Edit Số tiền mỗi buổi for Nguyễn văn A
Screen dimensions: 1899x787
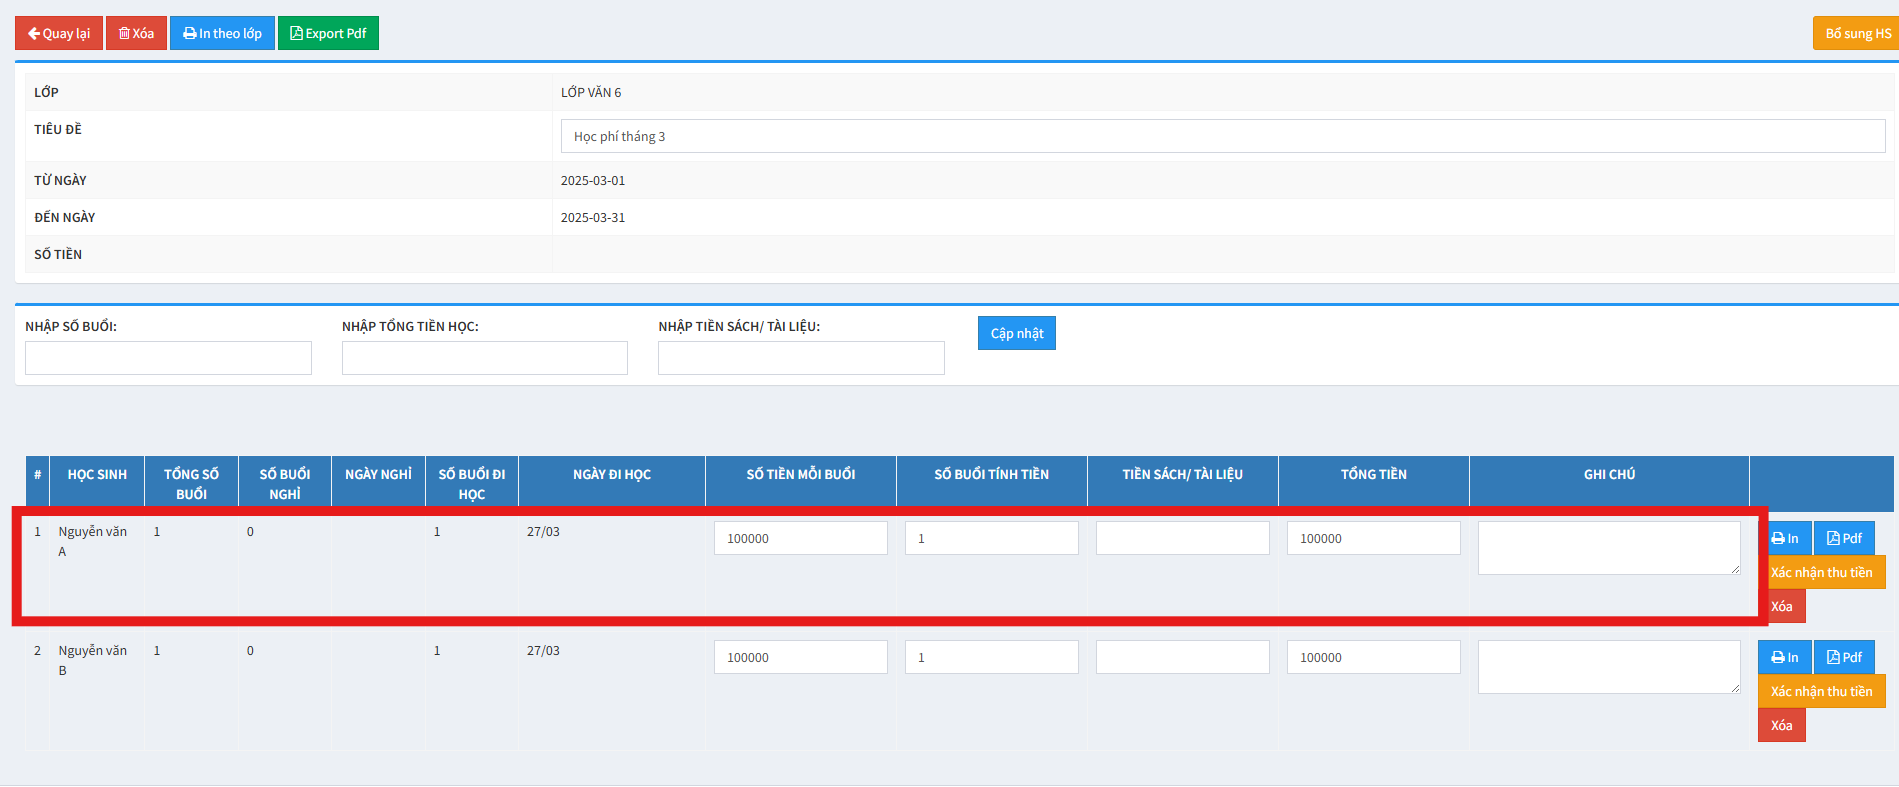(800, 538)
